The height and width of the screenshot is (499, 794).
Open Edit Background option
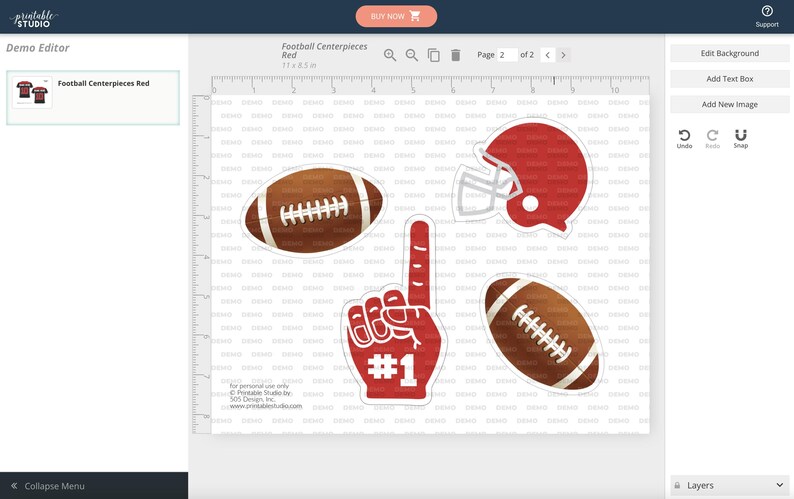point(730,53)
